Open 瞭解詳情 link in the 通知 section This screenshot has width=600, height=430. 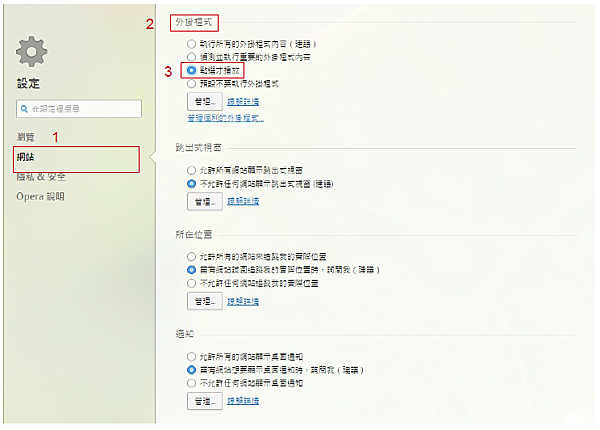tap(243, 401)
